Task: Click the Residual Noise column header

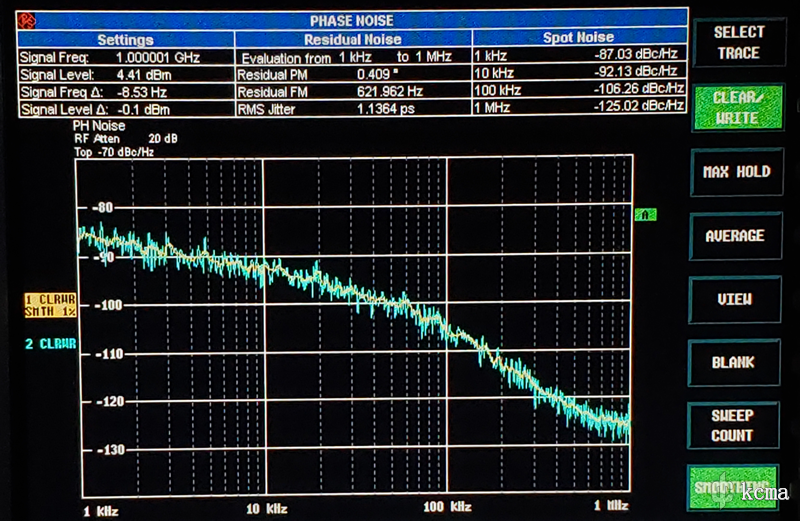Action: click(352, 39)
